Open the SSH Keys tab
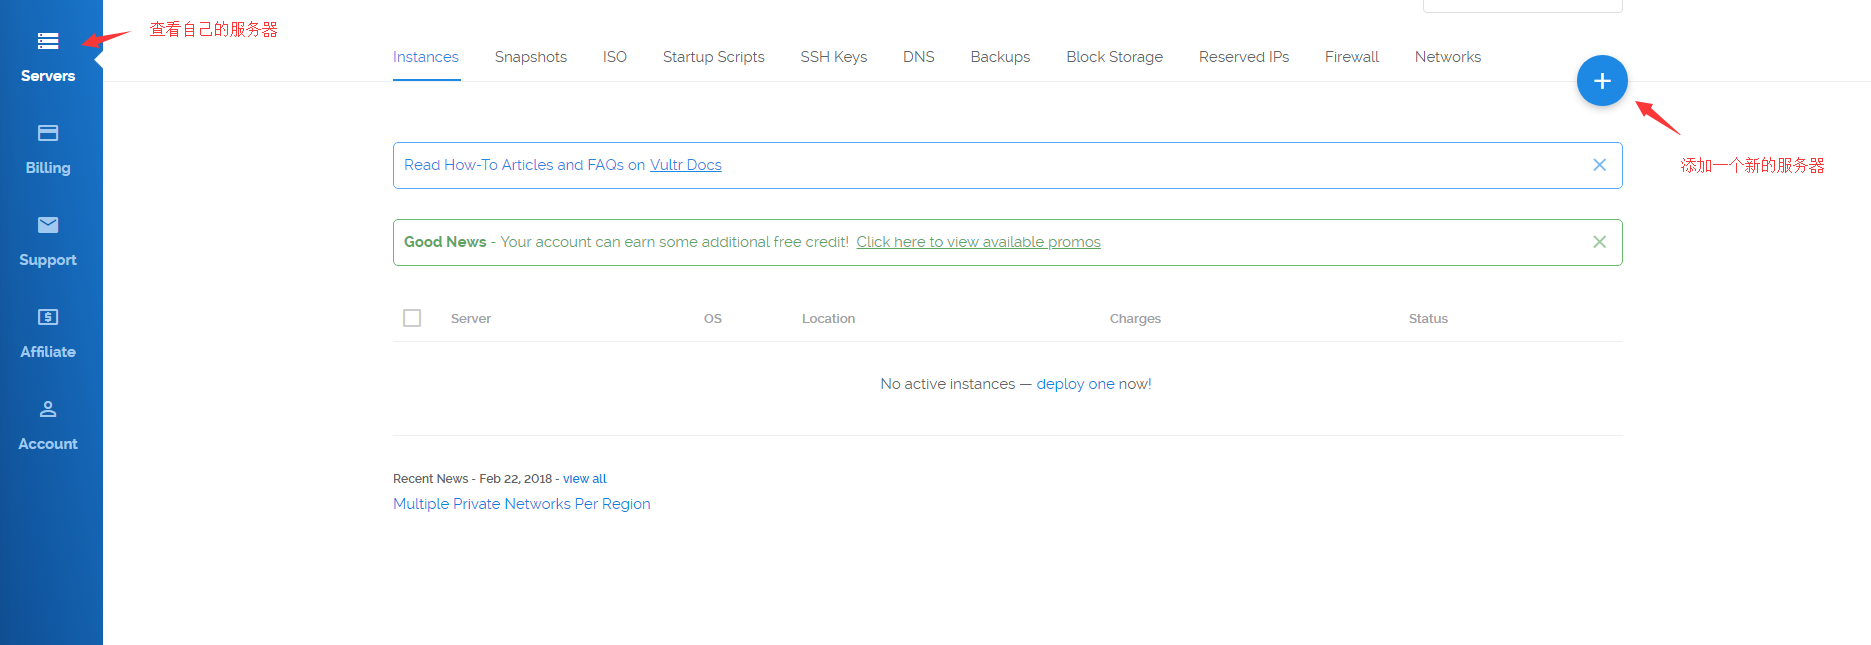This screenshot has height=645, width=1871. [833, 57]
